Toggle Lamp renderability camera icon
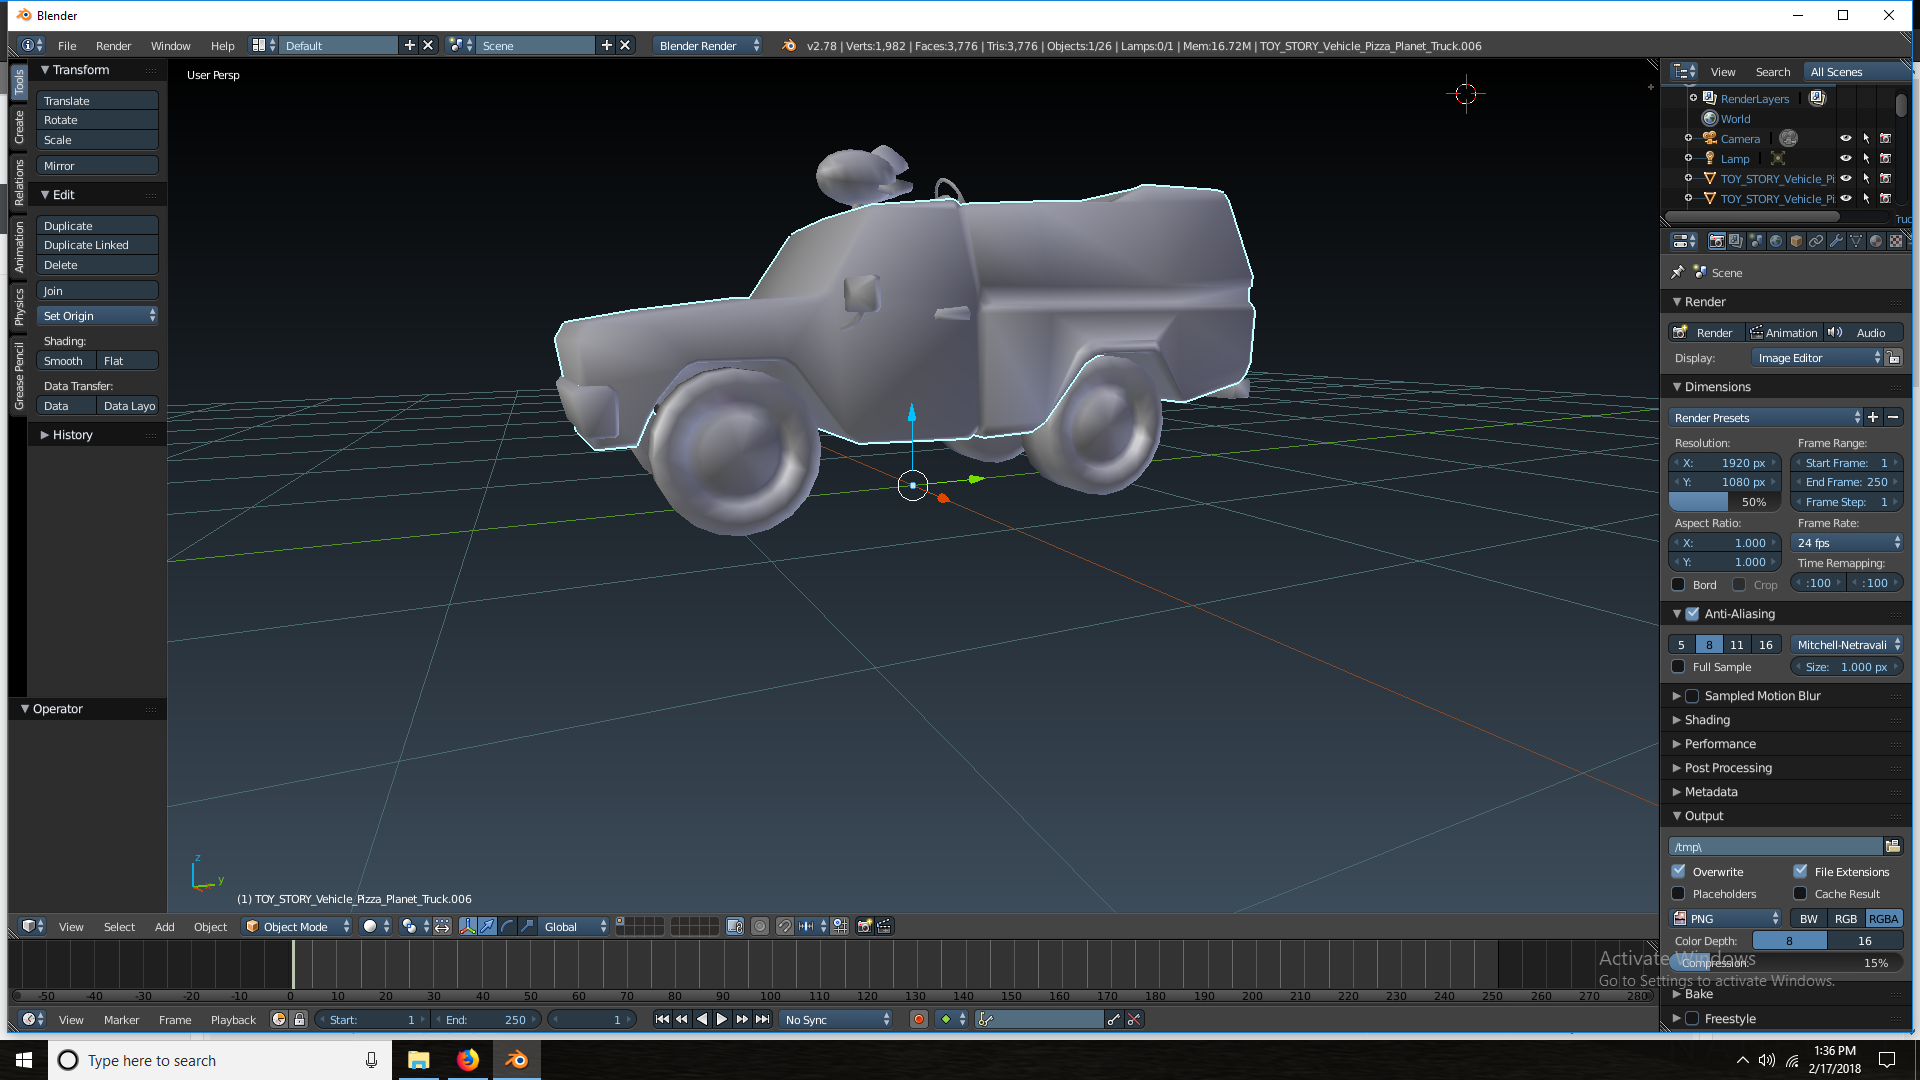Image resolution: width=1920 pixels, height=1080 pixels. tap(1886, 158)
